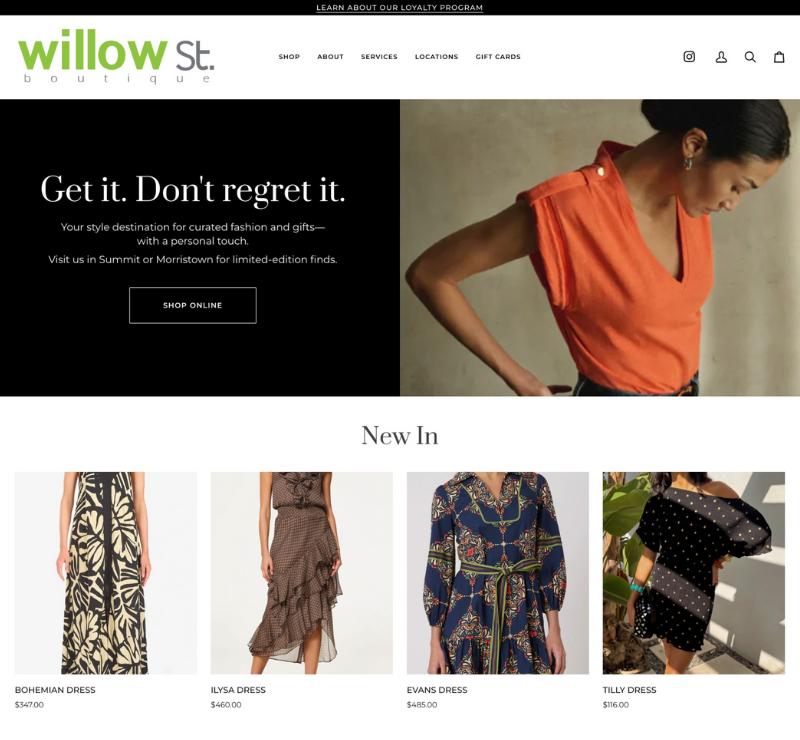Open the About menu item
This screenshot has width=800, height=740.
[330, 57]
